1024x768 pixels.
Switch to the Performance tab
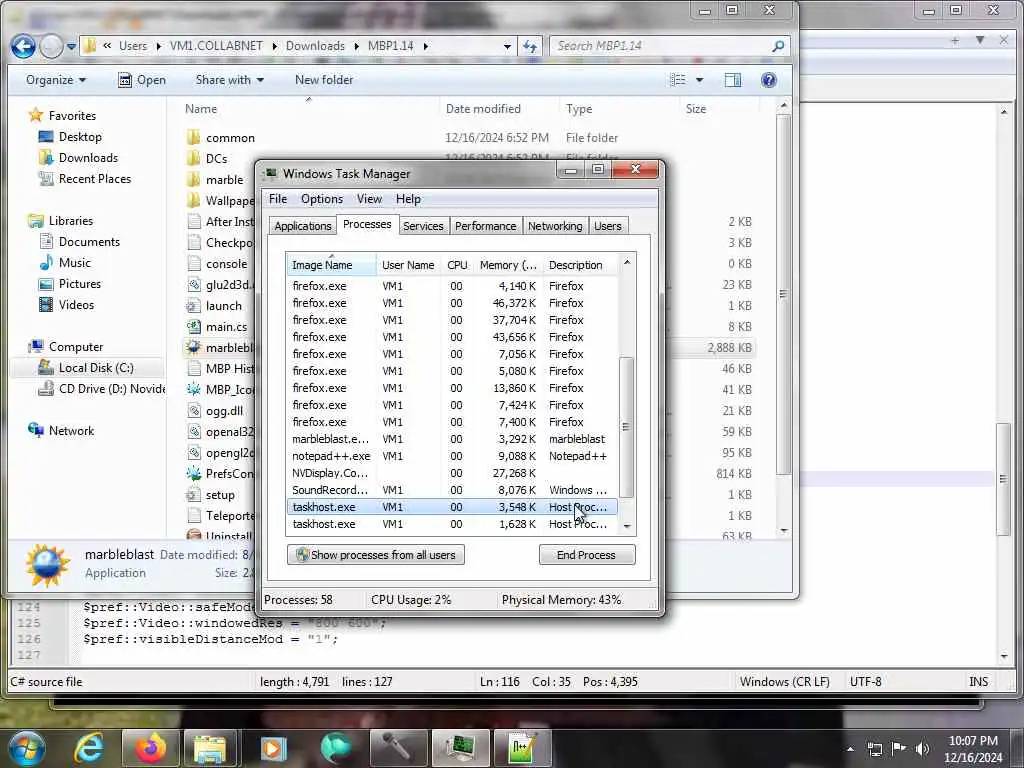pyautogui.click(x=485, y=226)
